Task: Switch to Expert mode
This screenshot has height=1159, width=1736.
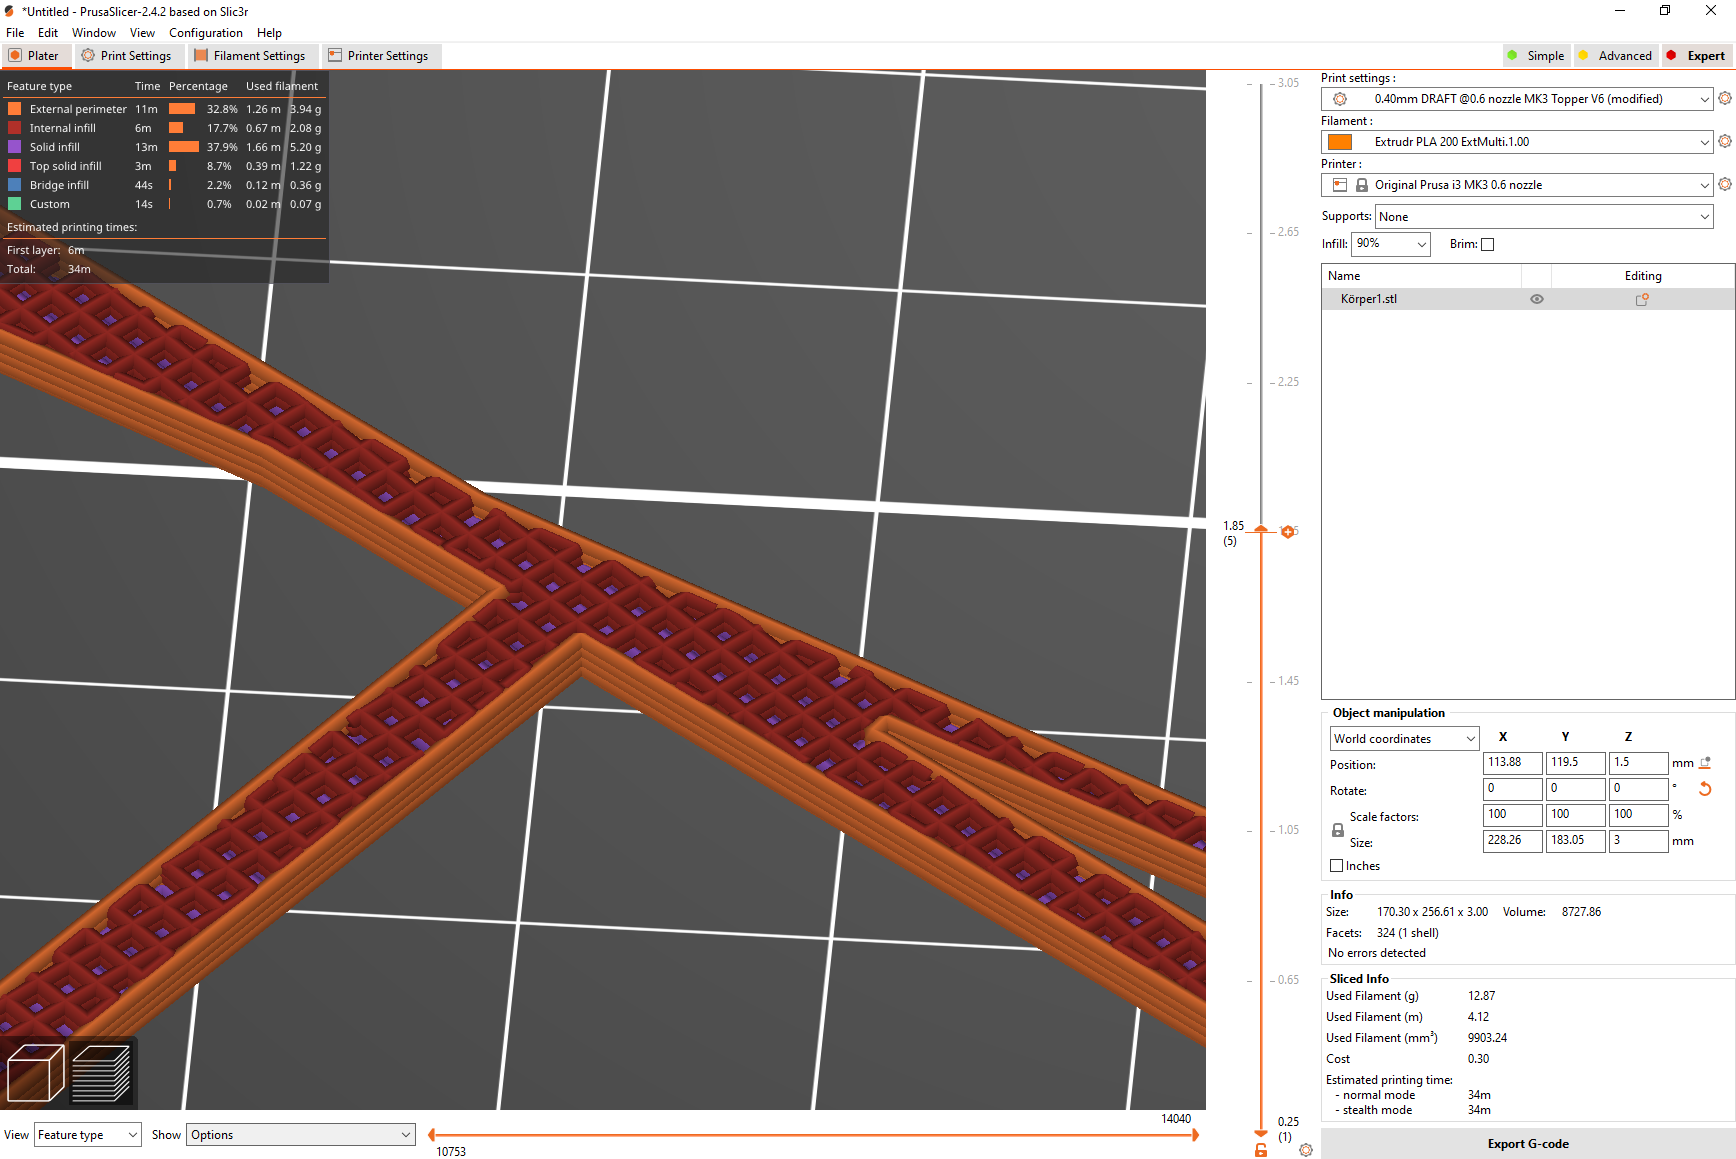Action: 1697,56
